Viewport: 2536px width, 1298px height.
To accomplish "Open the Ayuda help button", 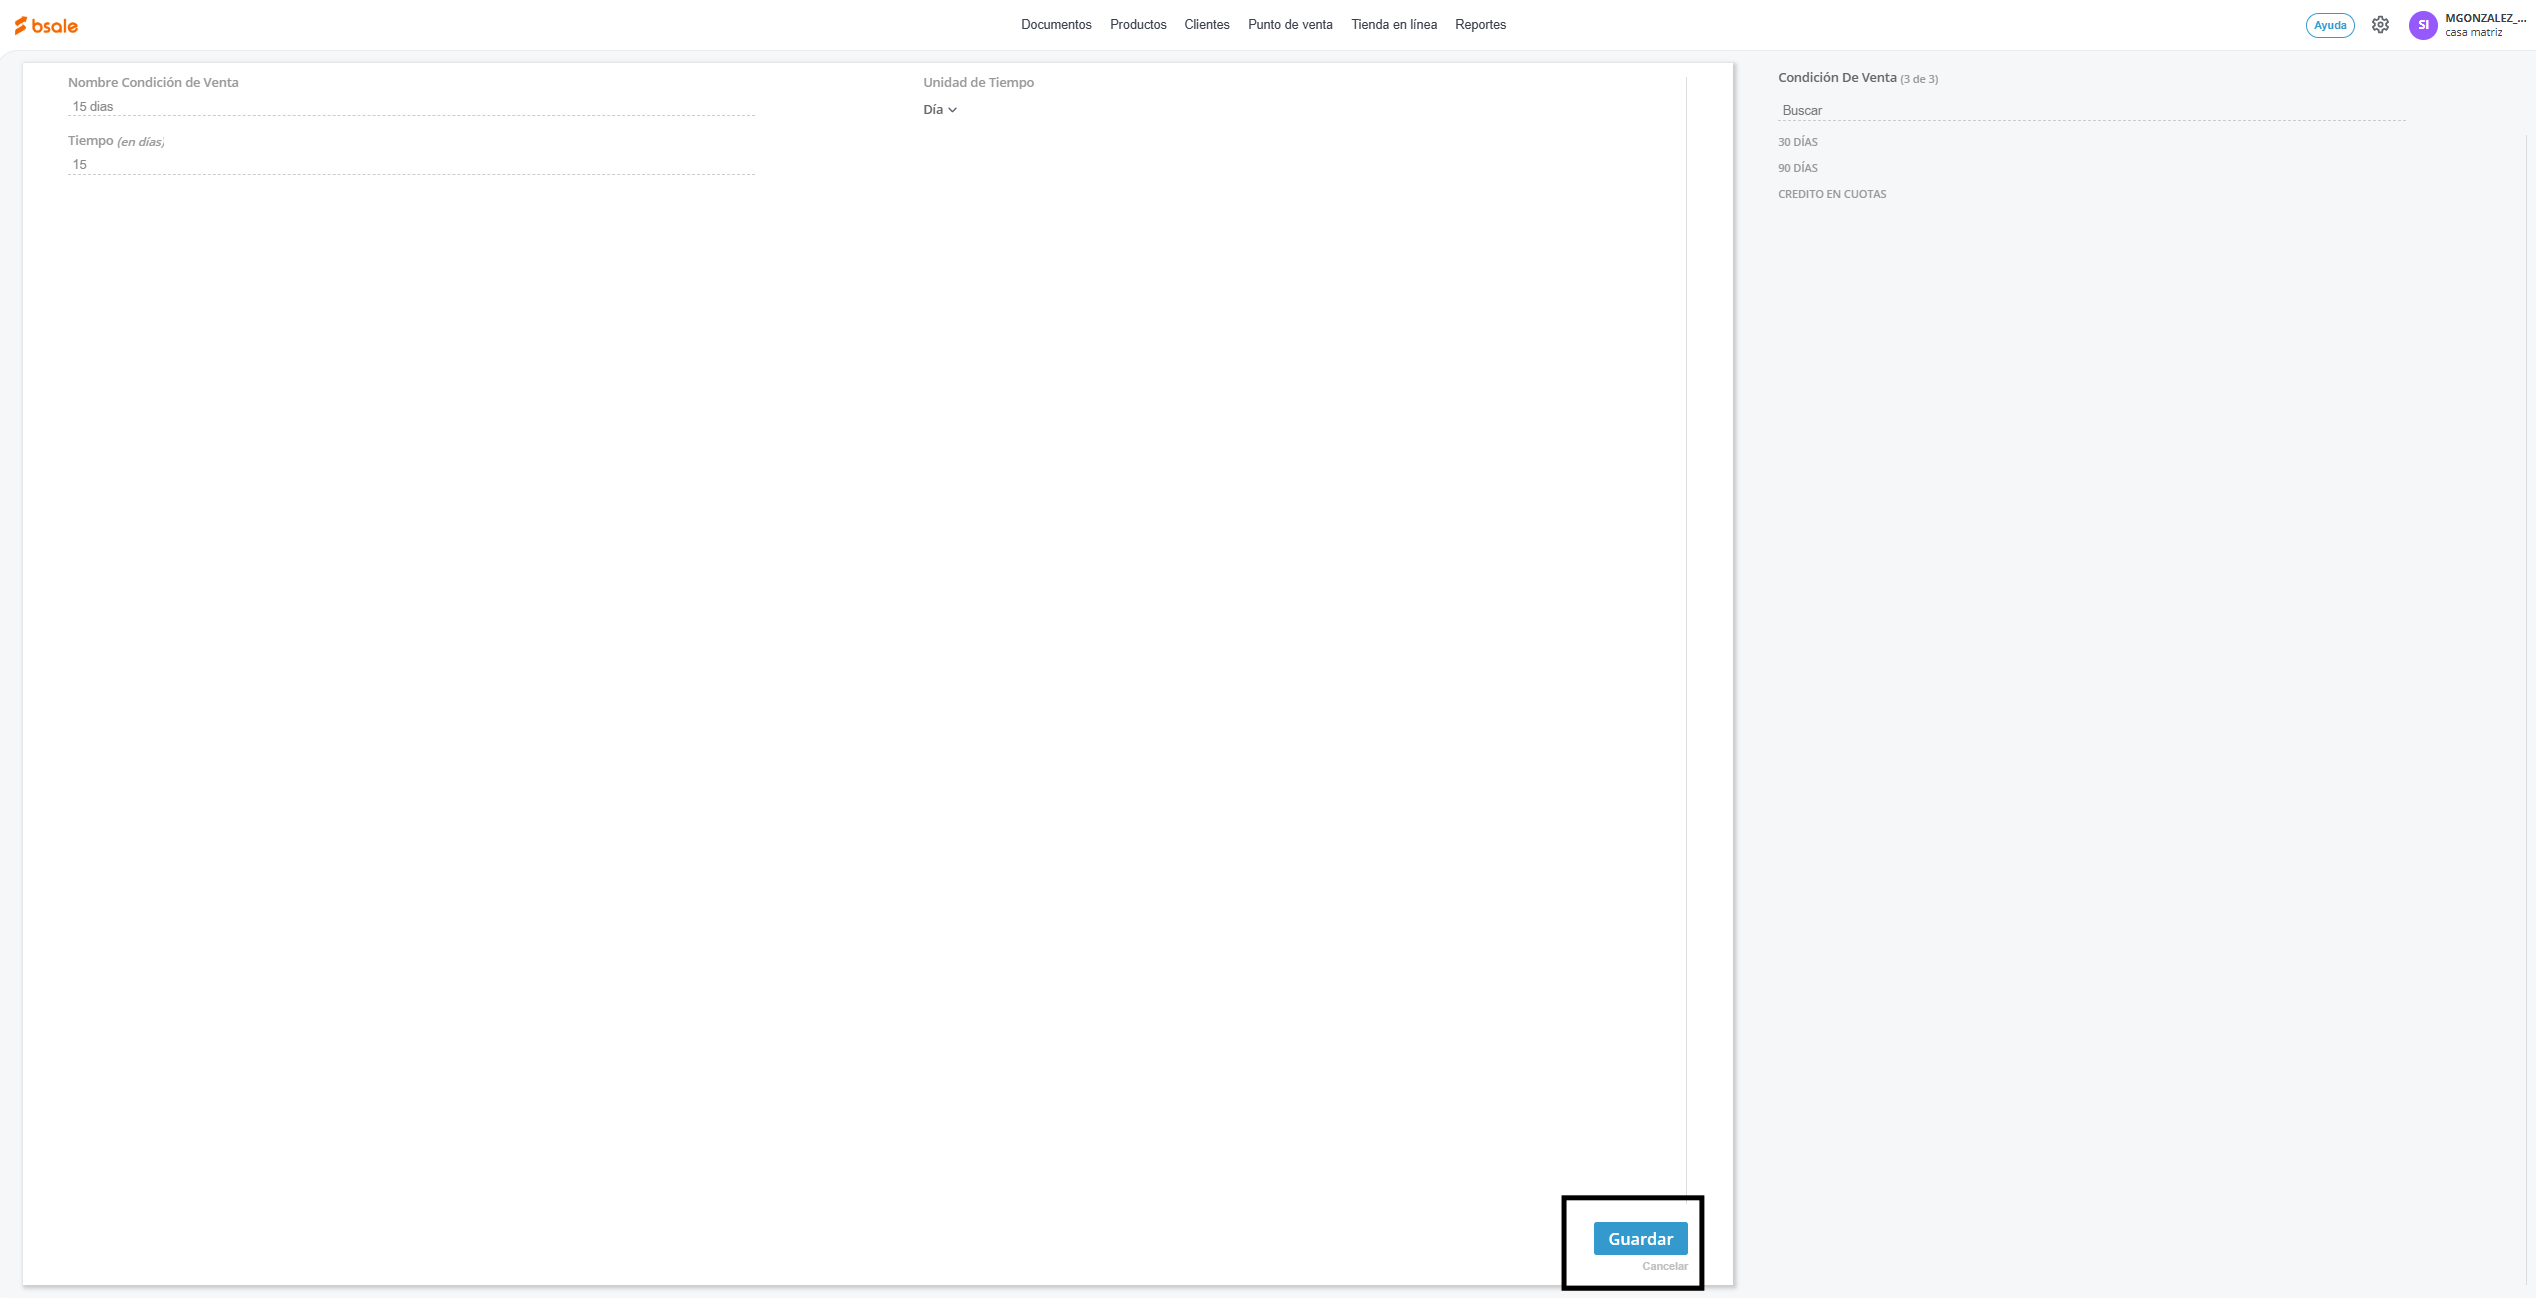I will tap(2329, 25).
